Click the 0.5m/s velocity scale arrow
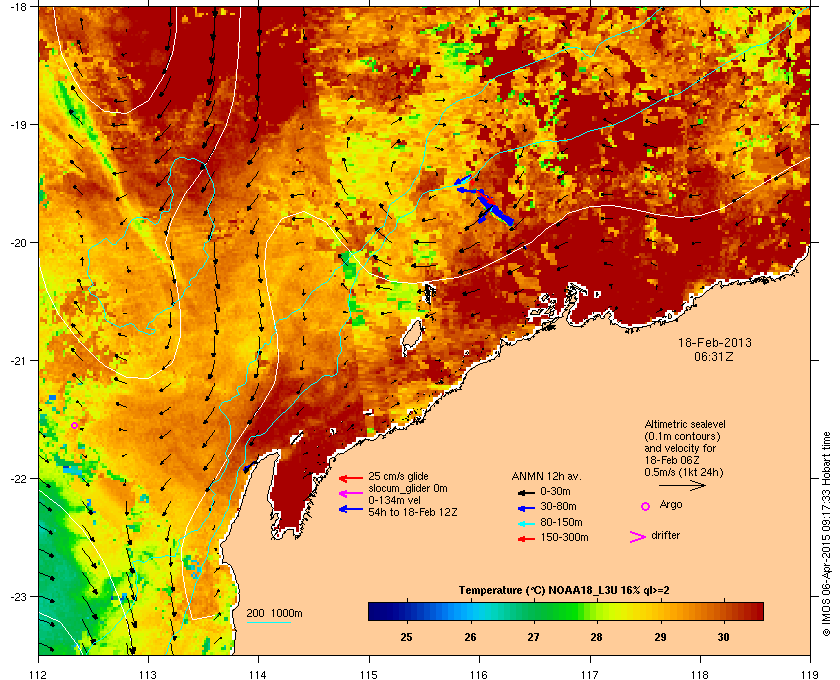The width and height of the screenshot is (840, 680). [682, 486]
